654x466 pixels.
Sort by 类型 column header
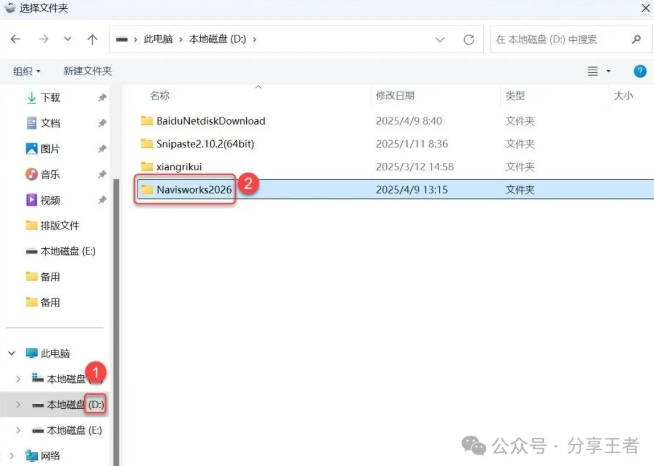(515, 96)
